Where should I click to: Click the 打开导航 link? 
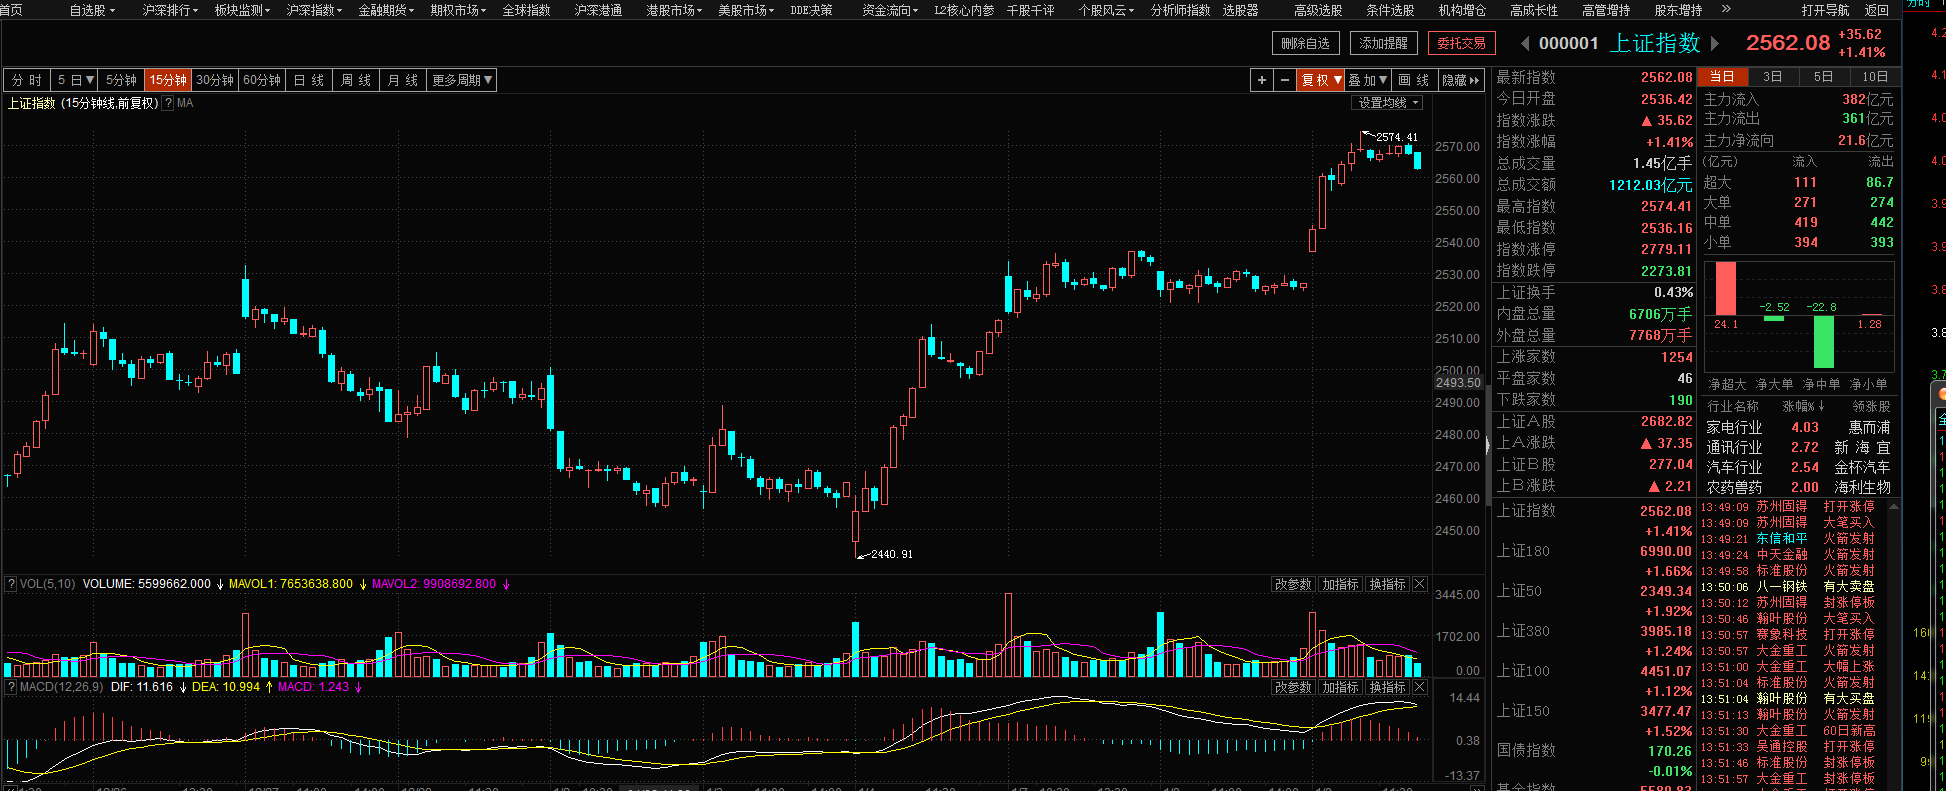point(1826,10)
